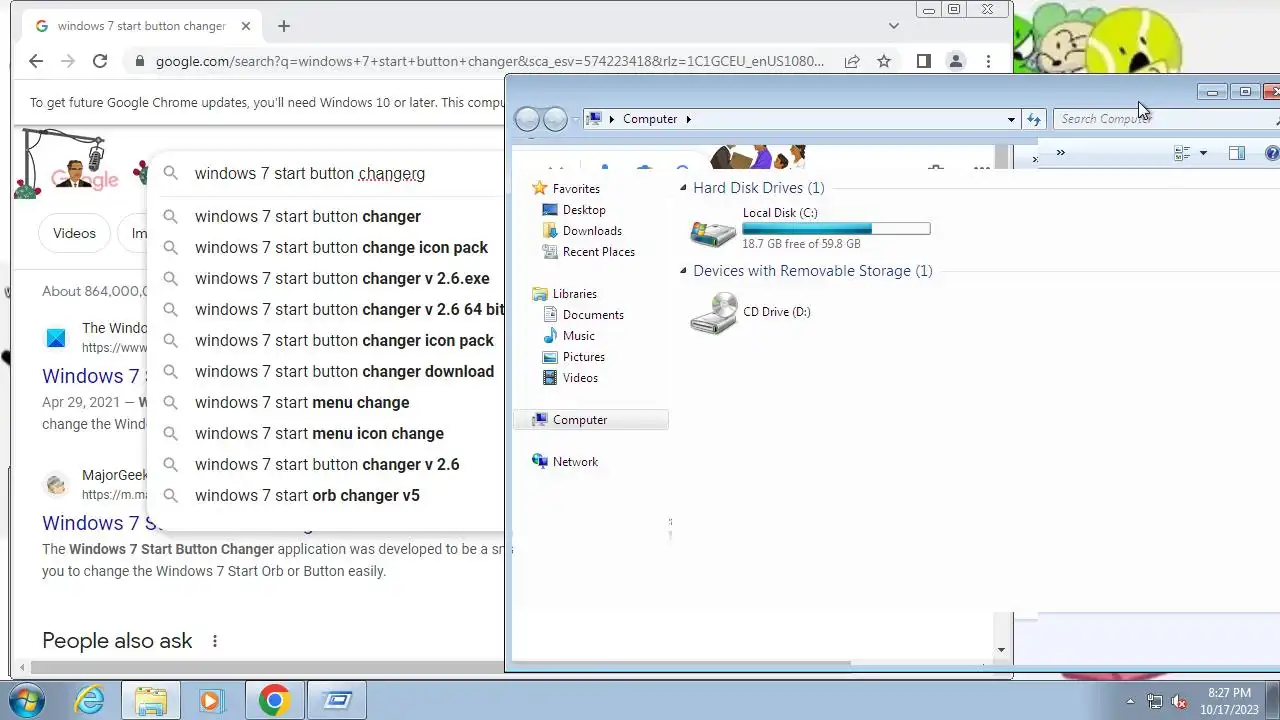
Task: Change Explorer view icon
Action: (x=1182, y=153)
